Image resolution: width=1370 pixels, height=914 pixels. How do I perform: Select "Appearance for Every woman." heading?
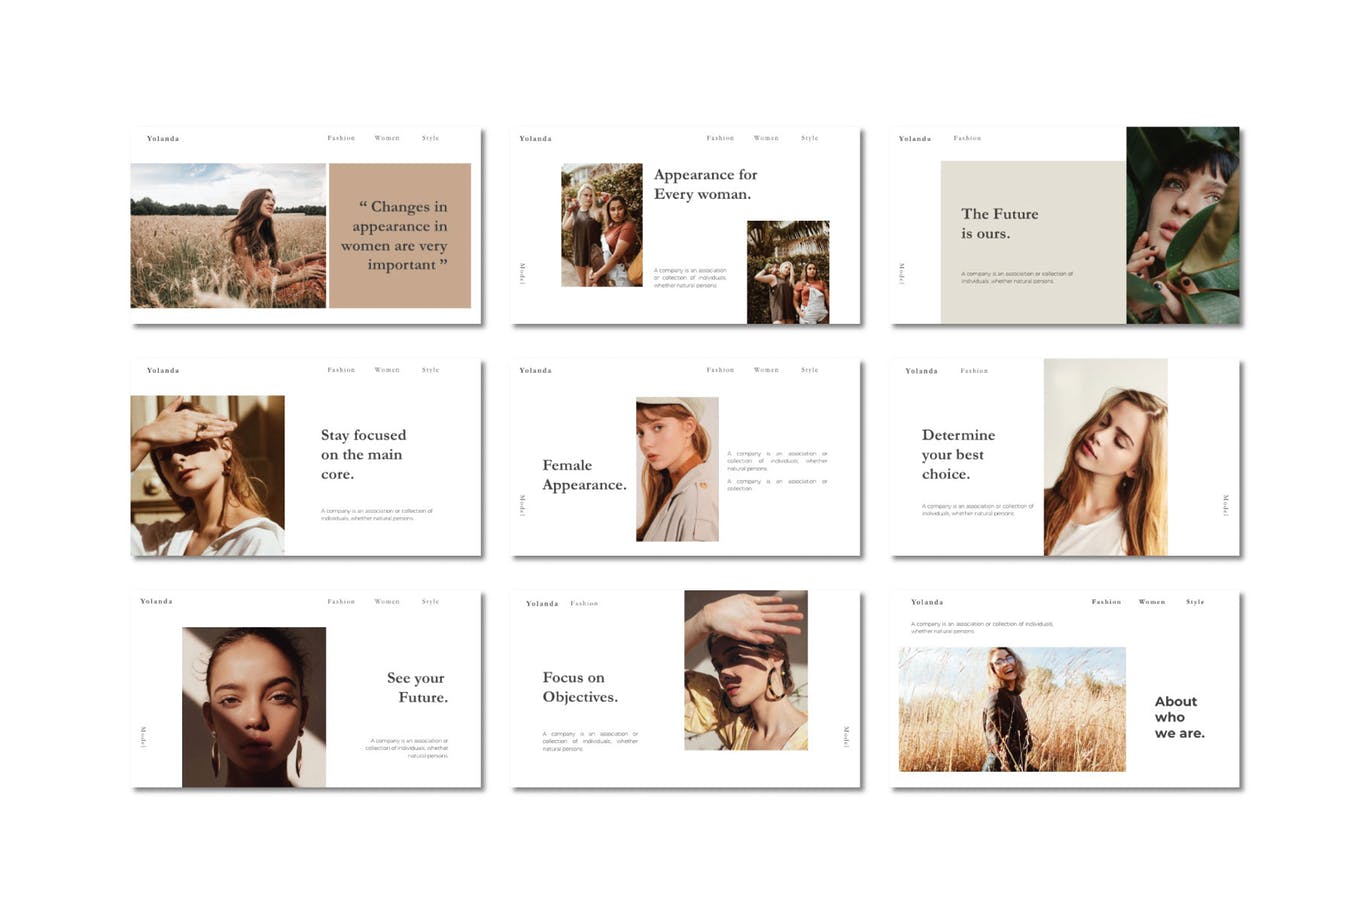coord(705,184)
